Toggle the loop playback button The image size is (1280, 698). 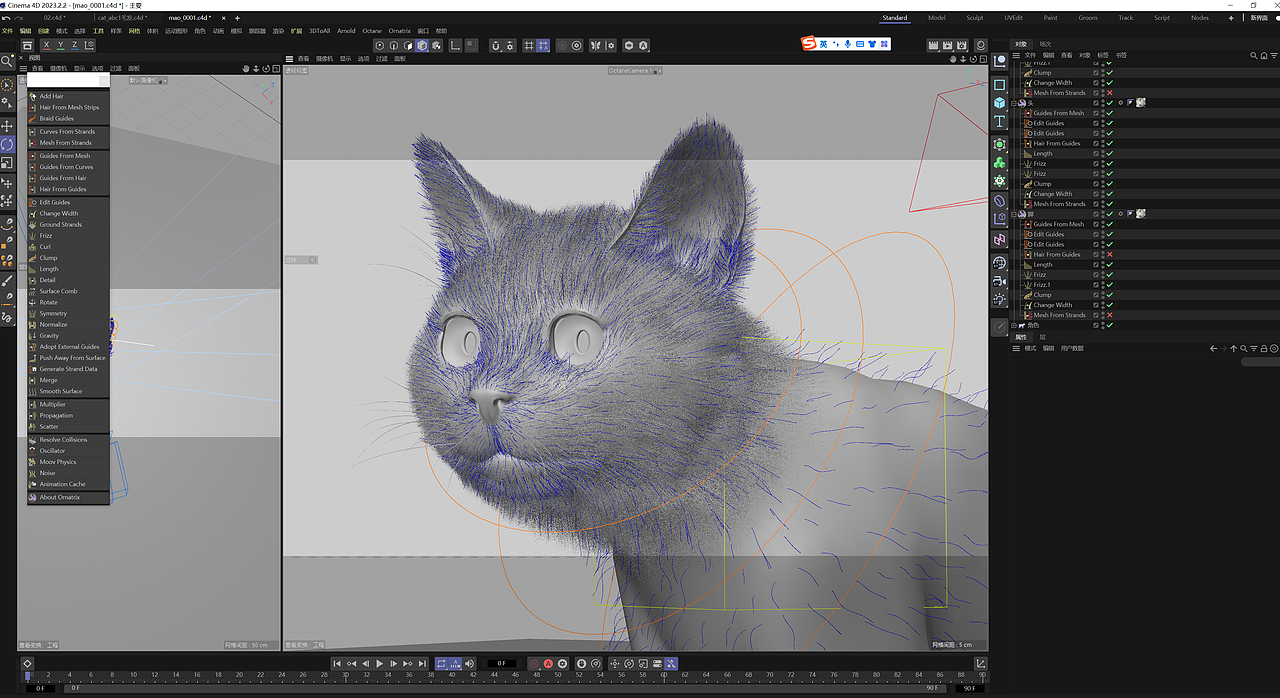click(441, 663)
